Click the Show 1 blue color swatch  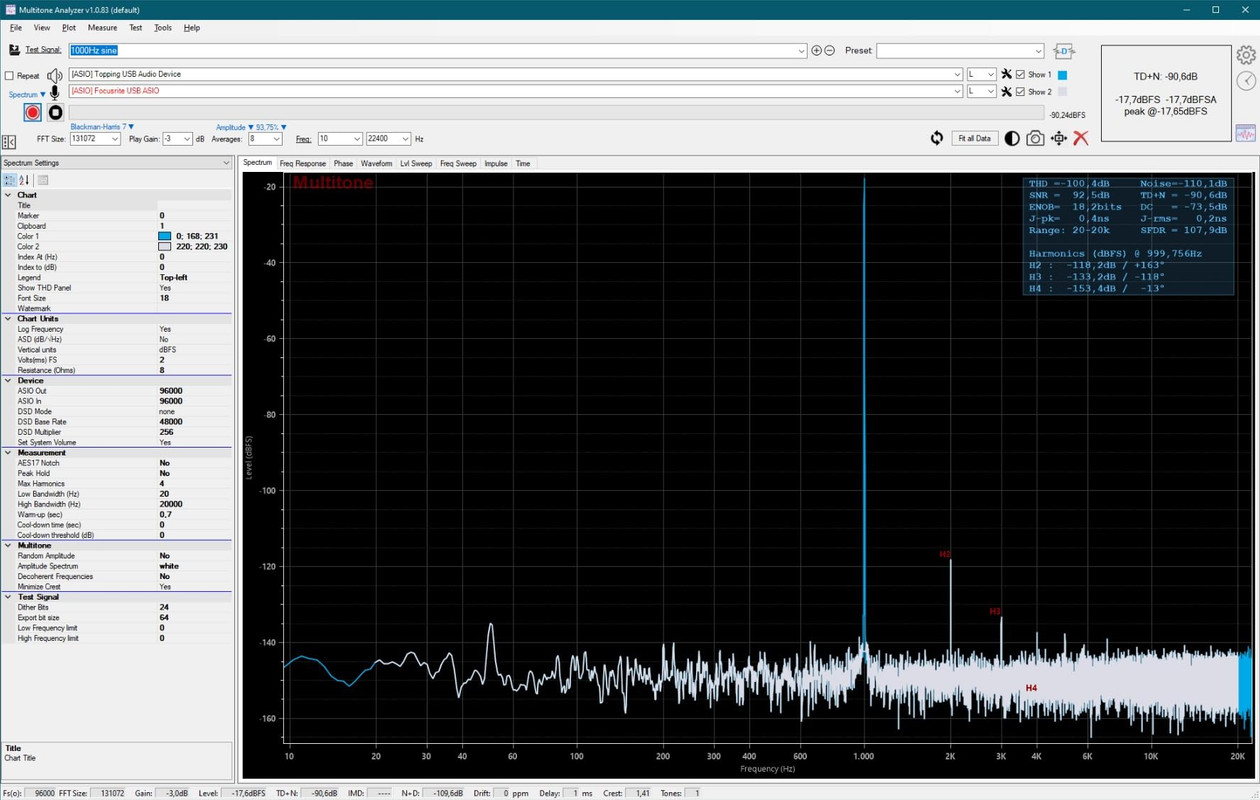pos(1062,75)
